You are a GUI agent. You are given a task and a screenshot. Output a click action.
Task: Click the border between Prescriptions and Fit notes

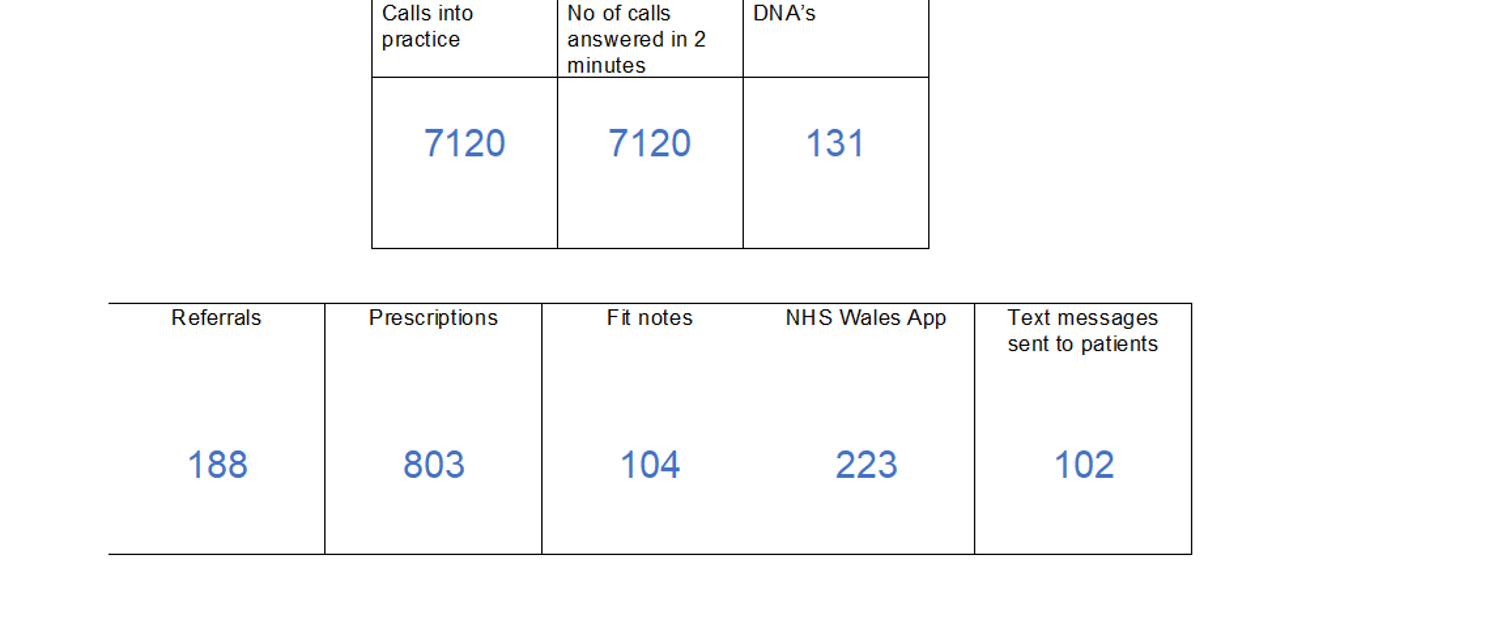coord(542,428)
